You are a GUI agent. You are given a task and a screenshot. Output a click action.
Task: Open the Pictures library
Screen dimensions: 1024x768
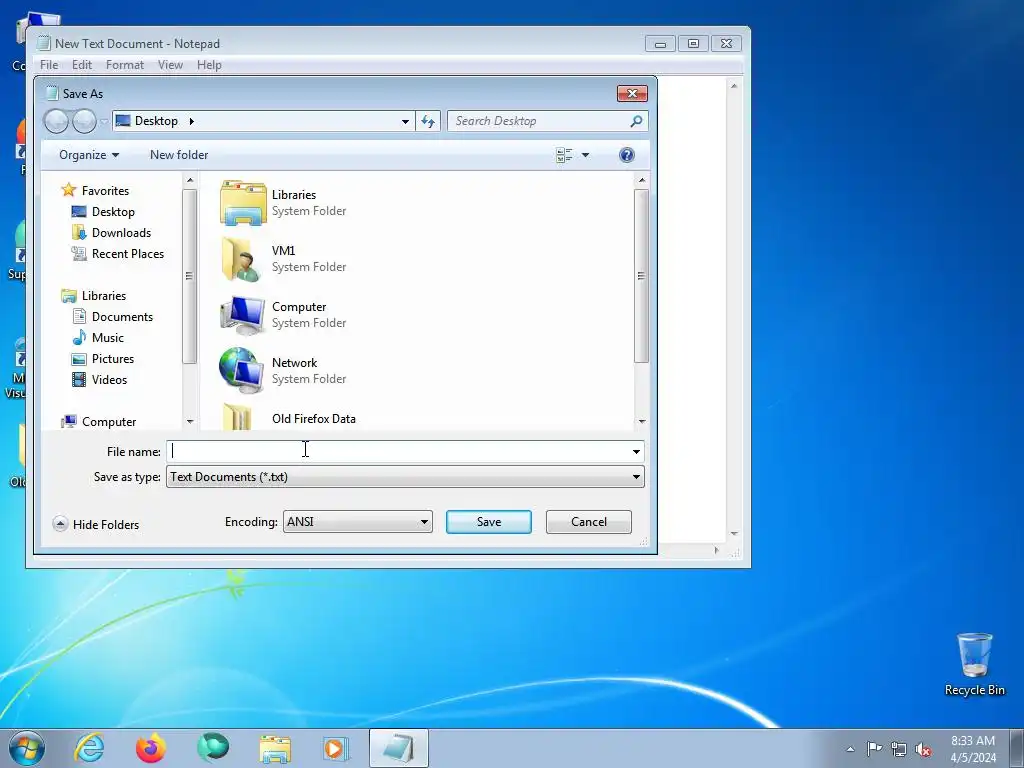click(113, 359)
